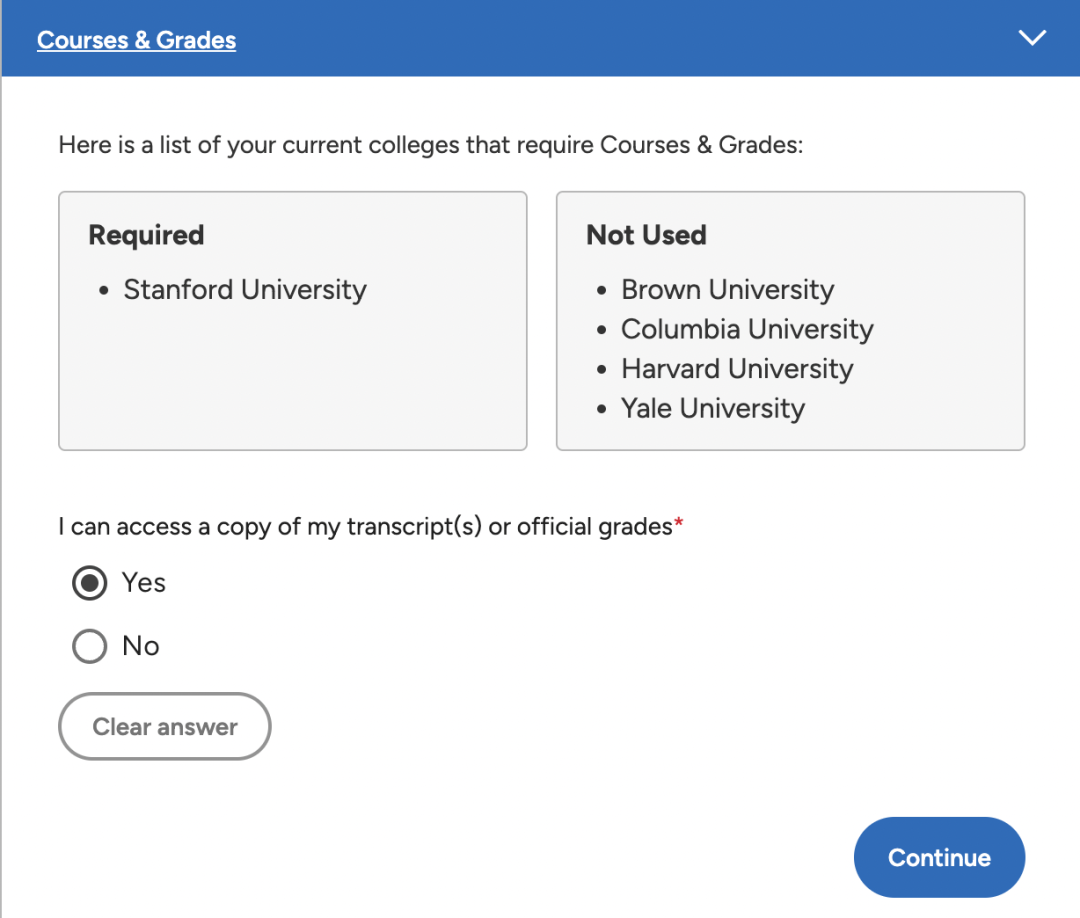Open the Courses & Grades header link
Screen dimensions: 1080x918
tap(136, 40)
